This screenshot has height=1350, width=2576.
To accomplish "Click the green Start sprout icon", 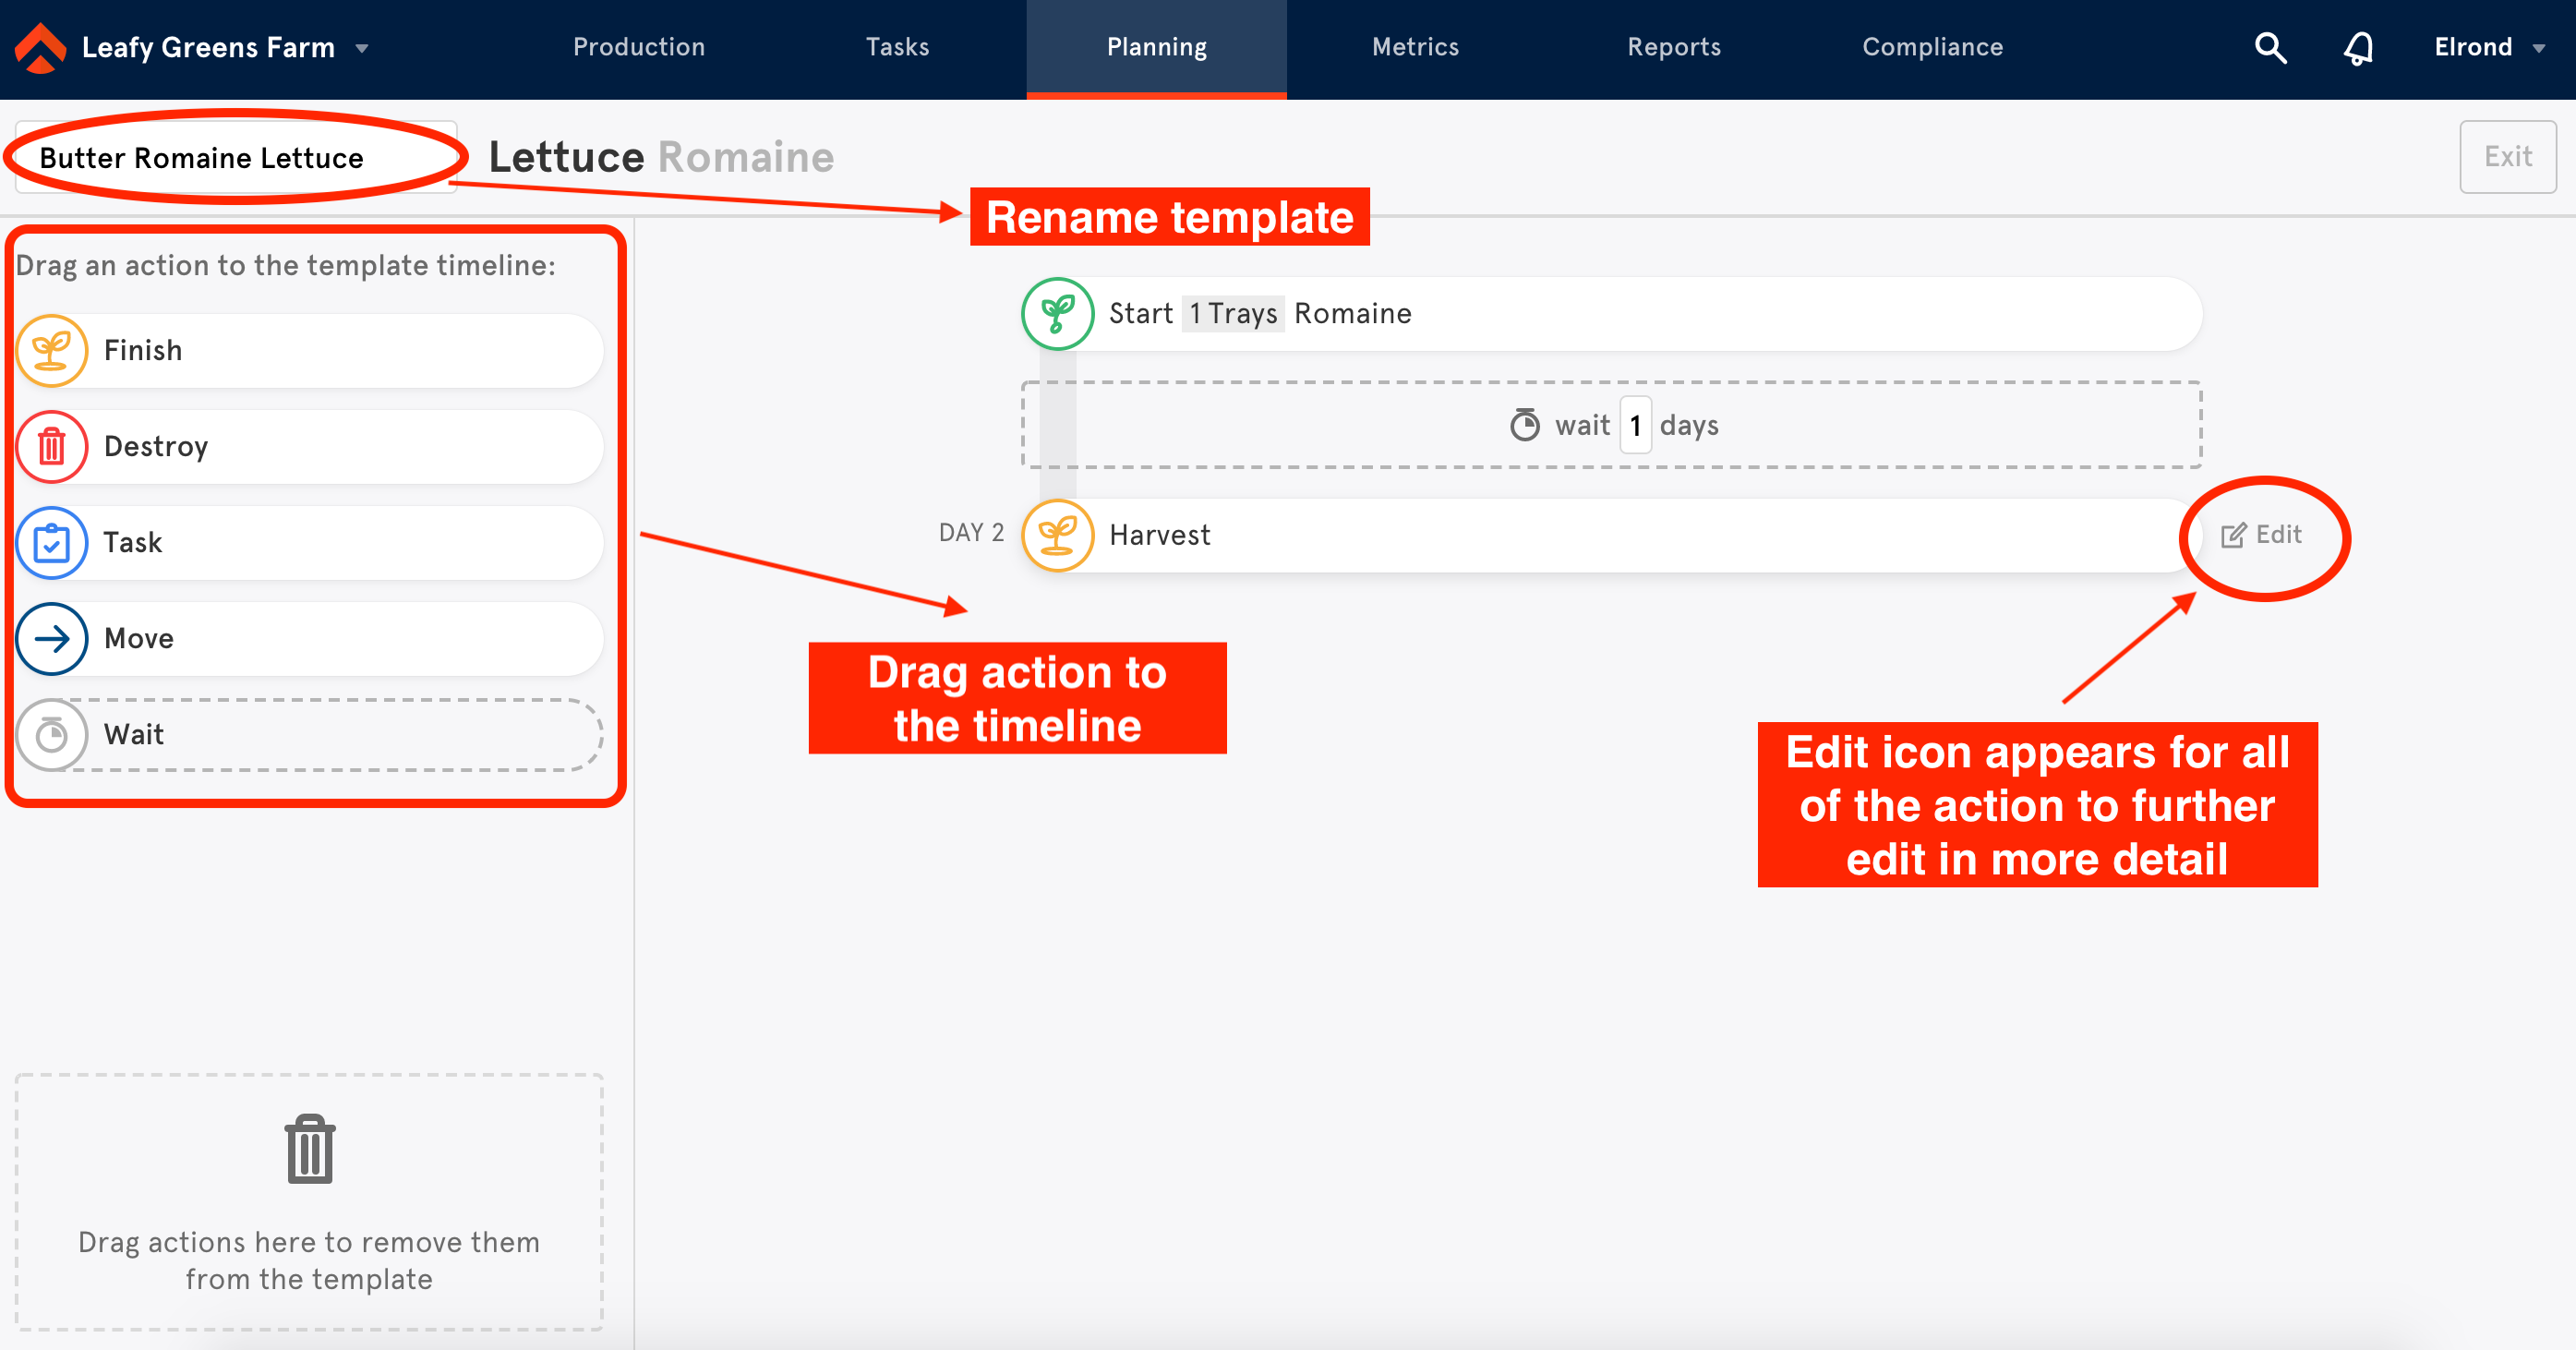I will [1057, 313].
